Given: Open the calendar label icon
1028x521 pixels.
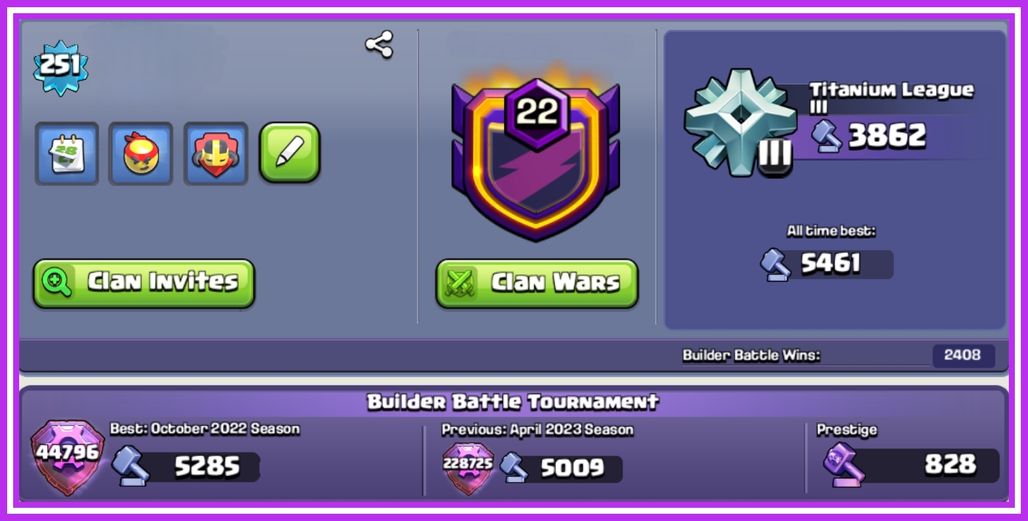Looking at the screenshot, I should [x=67, y=153].
